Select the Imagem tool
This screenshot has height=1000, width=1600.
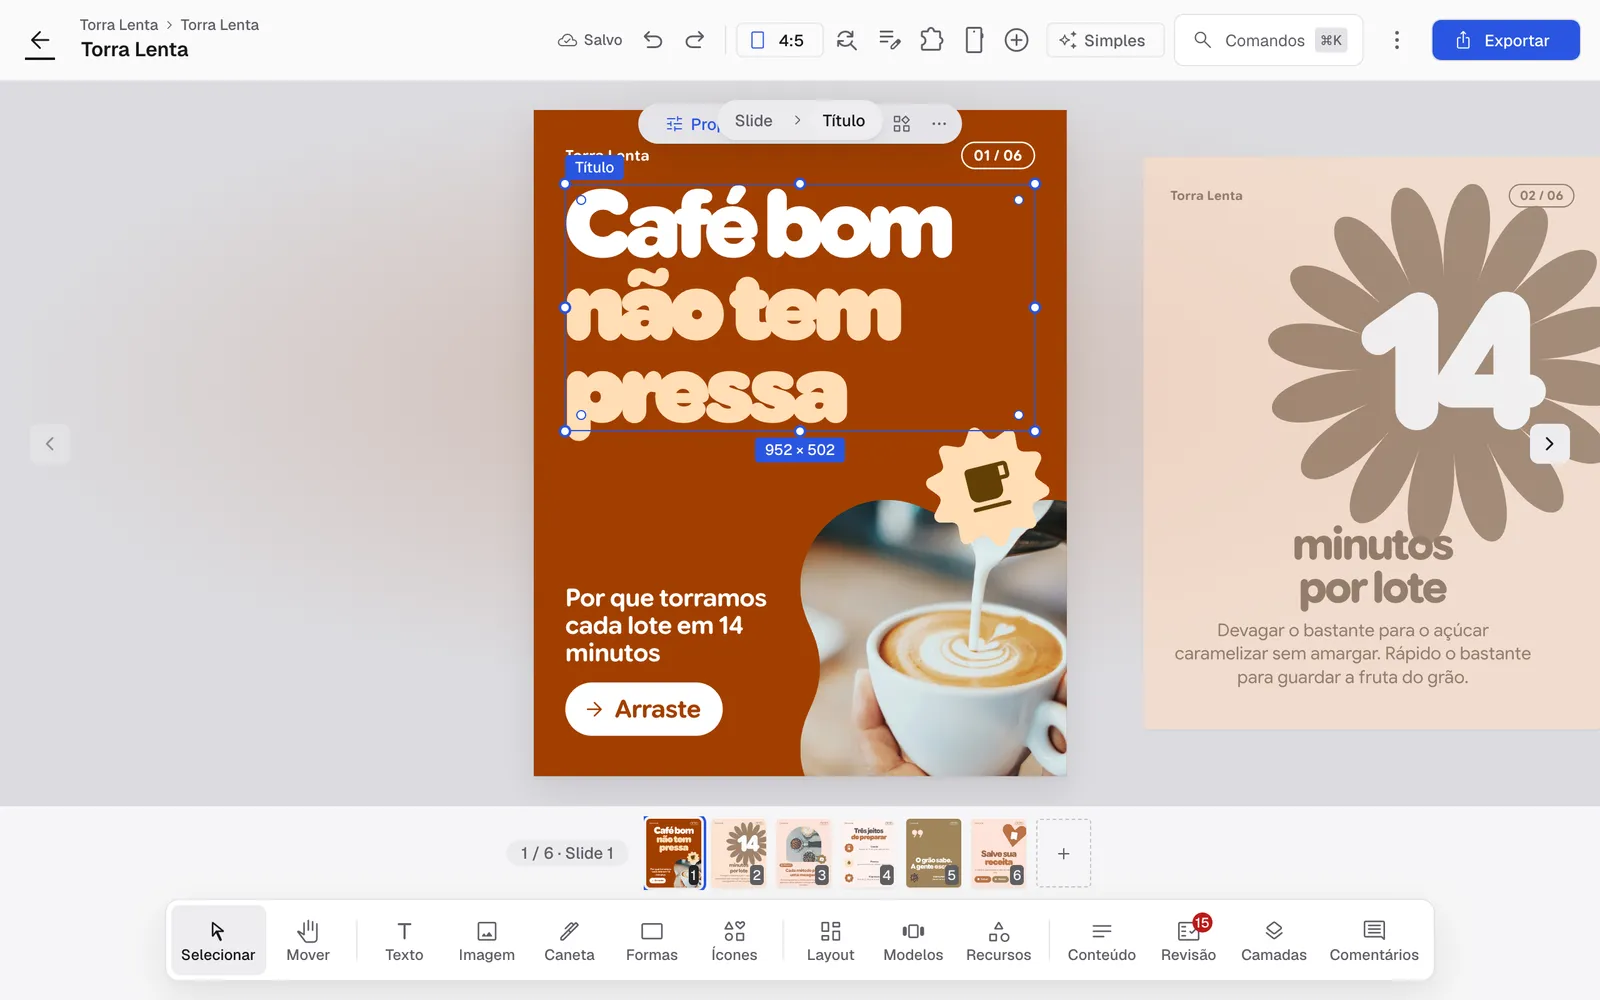click(487, 941)
